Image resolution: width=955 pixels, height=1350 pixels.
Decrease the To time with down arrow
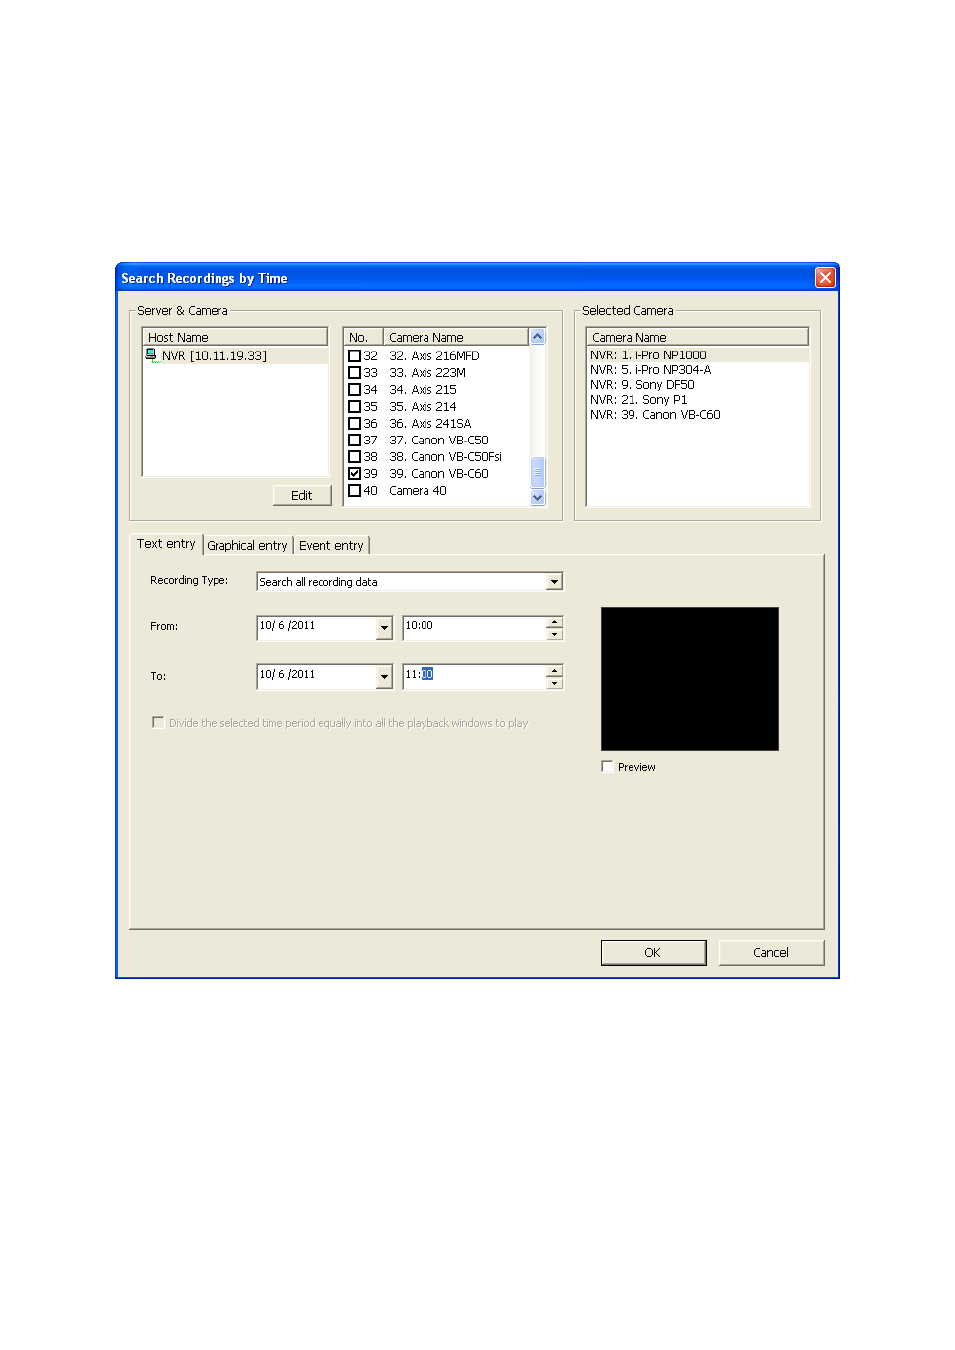pyautogui.click(x=555, y=683)
